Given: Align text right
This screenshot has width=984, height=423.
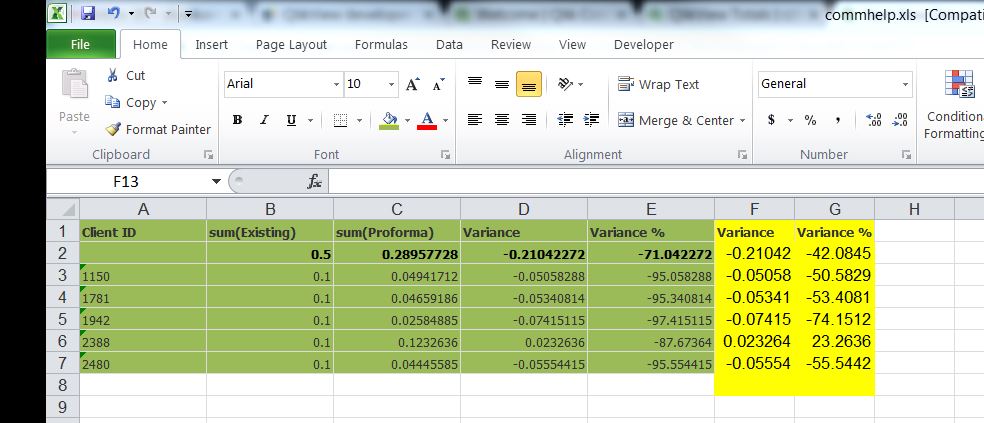Looking at the screenshot, I should tap(529, 120).
